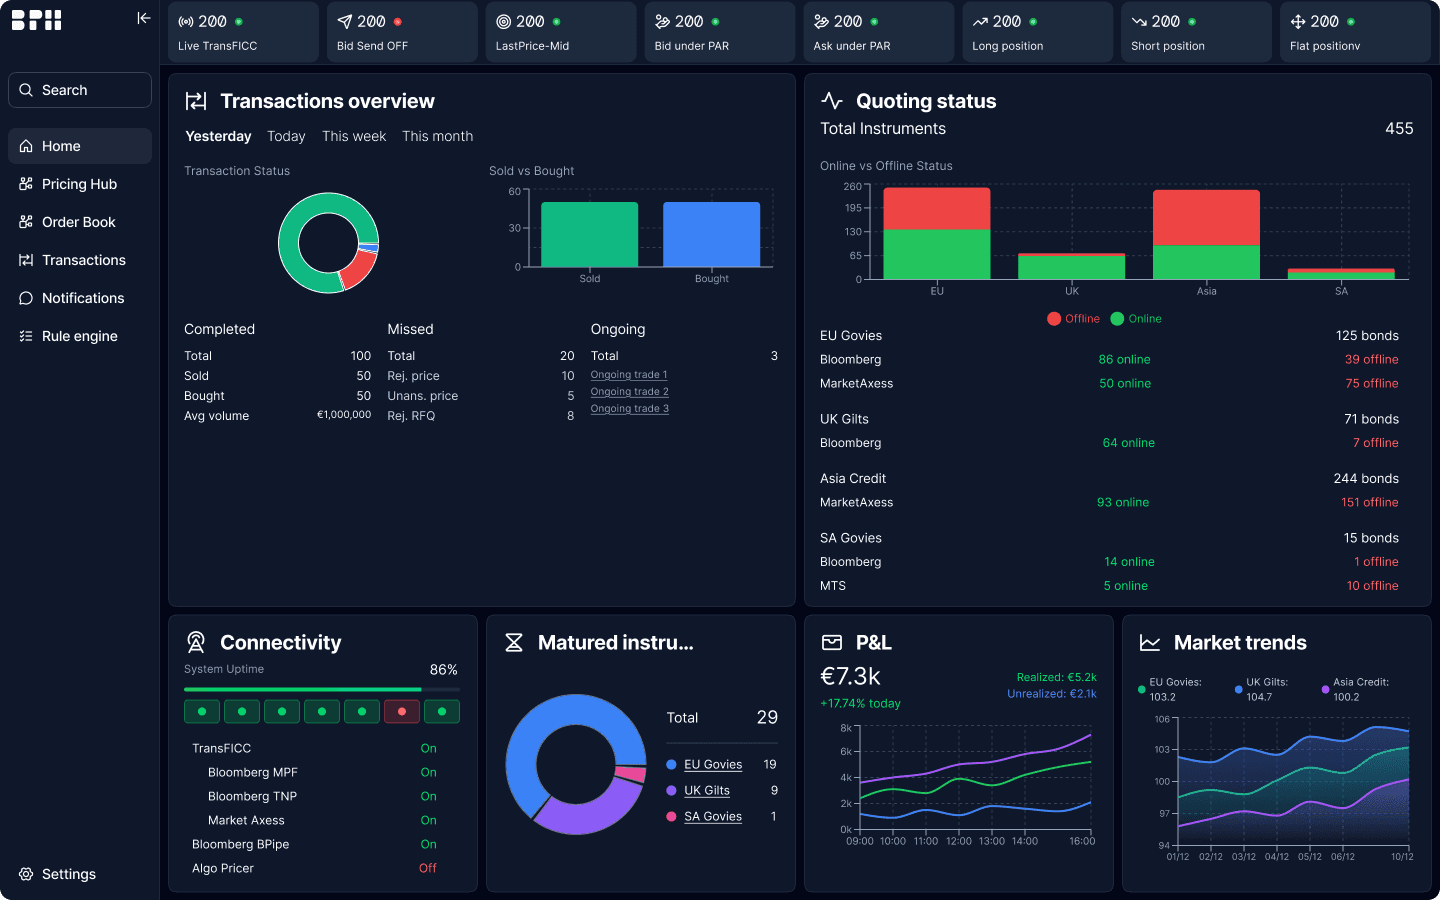Toggle the Offline legend in Quoting status

point(1073,319)
